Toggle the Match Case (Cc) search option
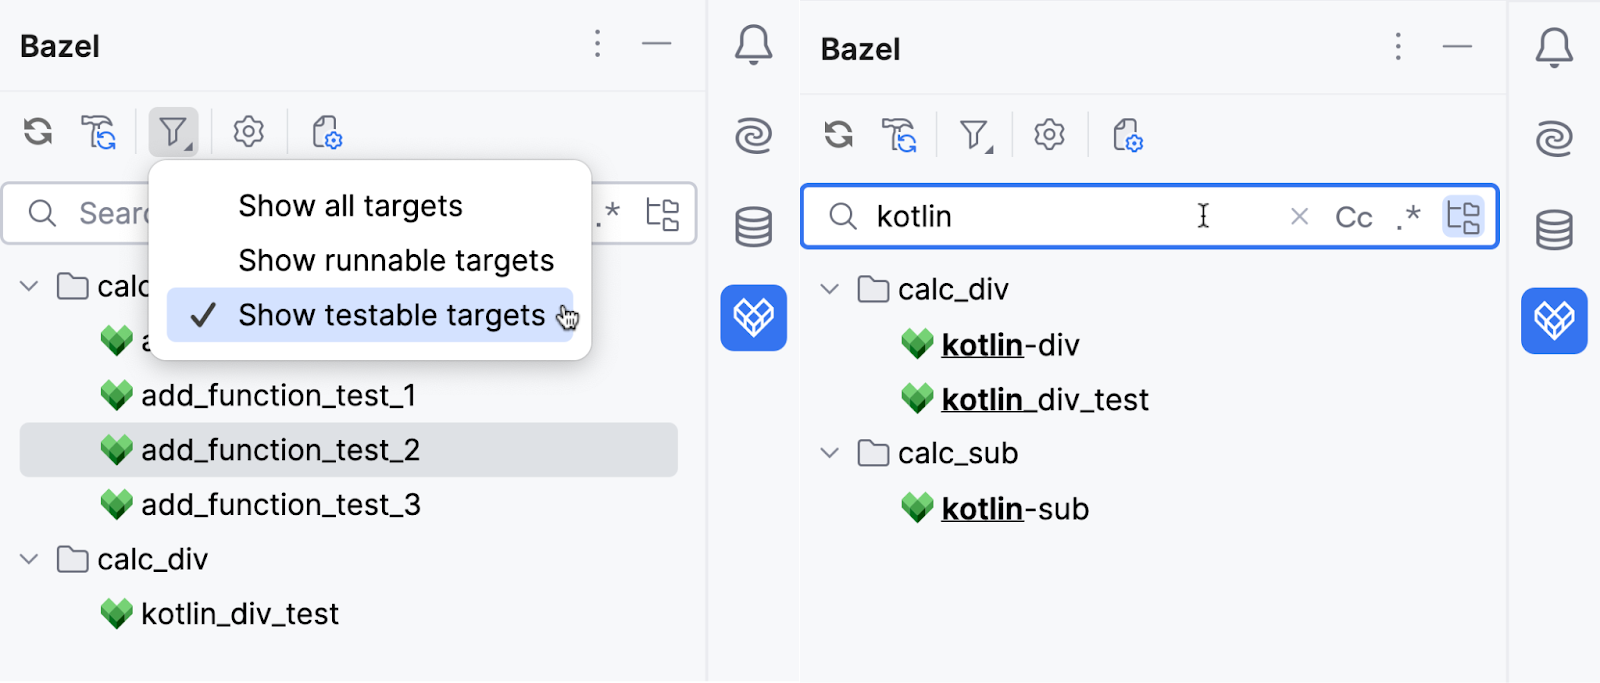Viewport: 1600px width, 683px height. tap(1353, 217)
